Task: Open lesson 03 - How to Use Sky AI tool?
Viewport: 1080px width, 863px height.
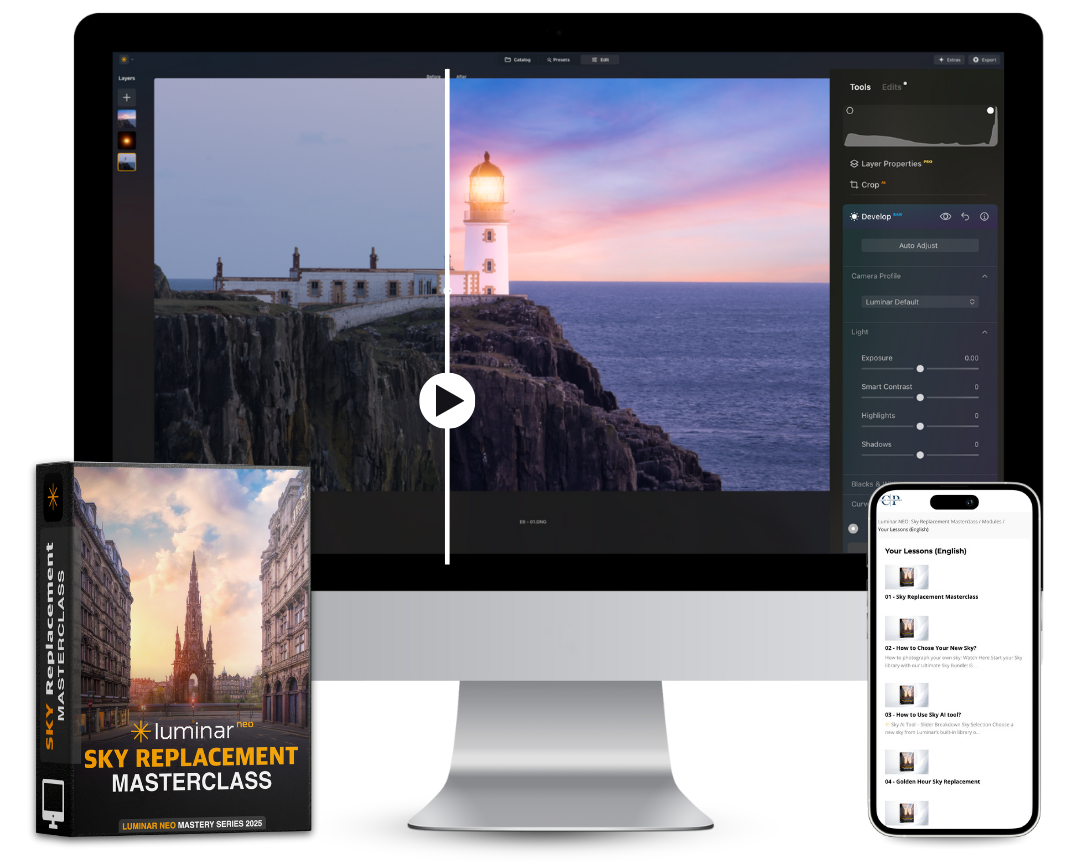Action: click(x=923, y=715)
